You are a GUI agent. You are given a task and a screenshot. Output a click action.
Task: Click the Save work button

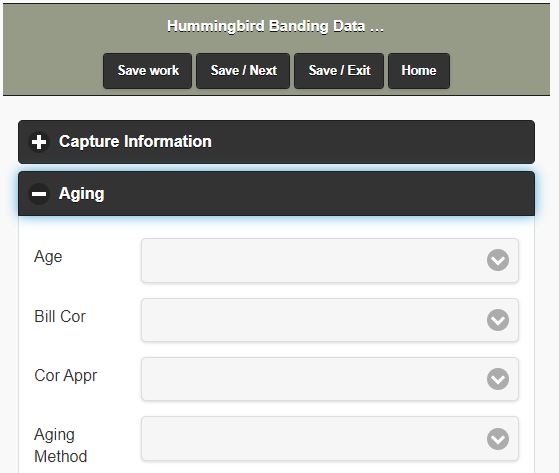click(148, 71)
